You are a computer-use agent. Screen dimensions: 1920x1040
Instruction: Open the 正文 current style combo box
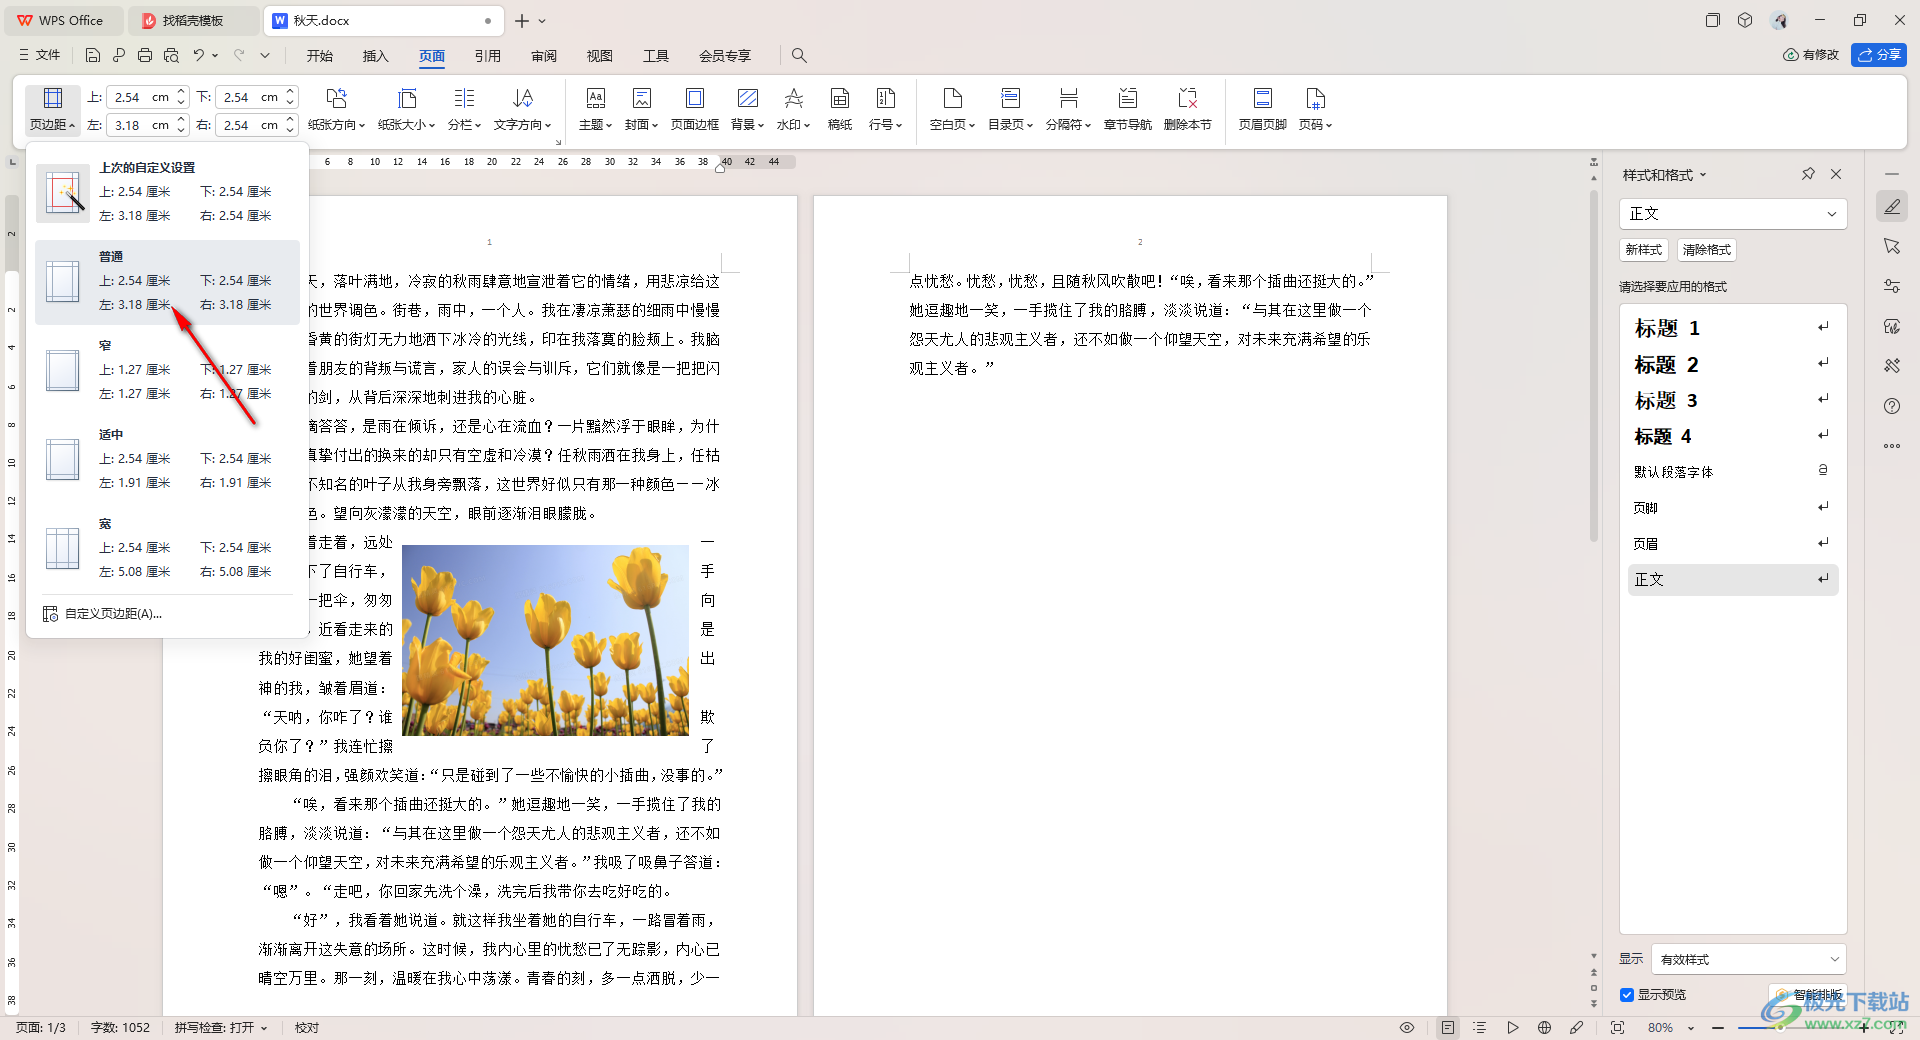click(x=1733, y=213)
